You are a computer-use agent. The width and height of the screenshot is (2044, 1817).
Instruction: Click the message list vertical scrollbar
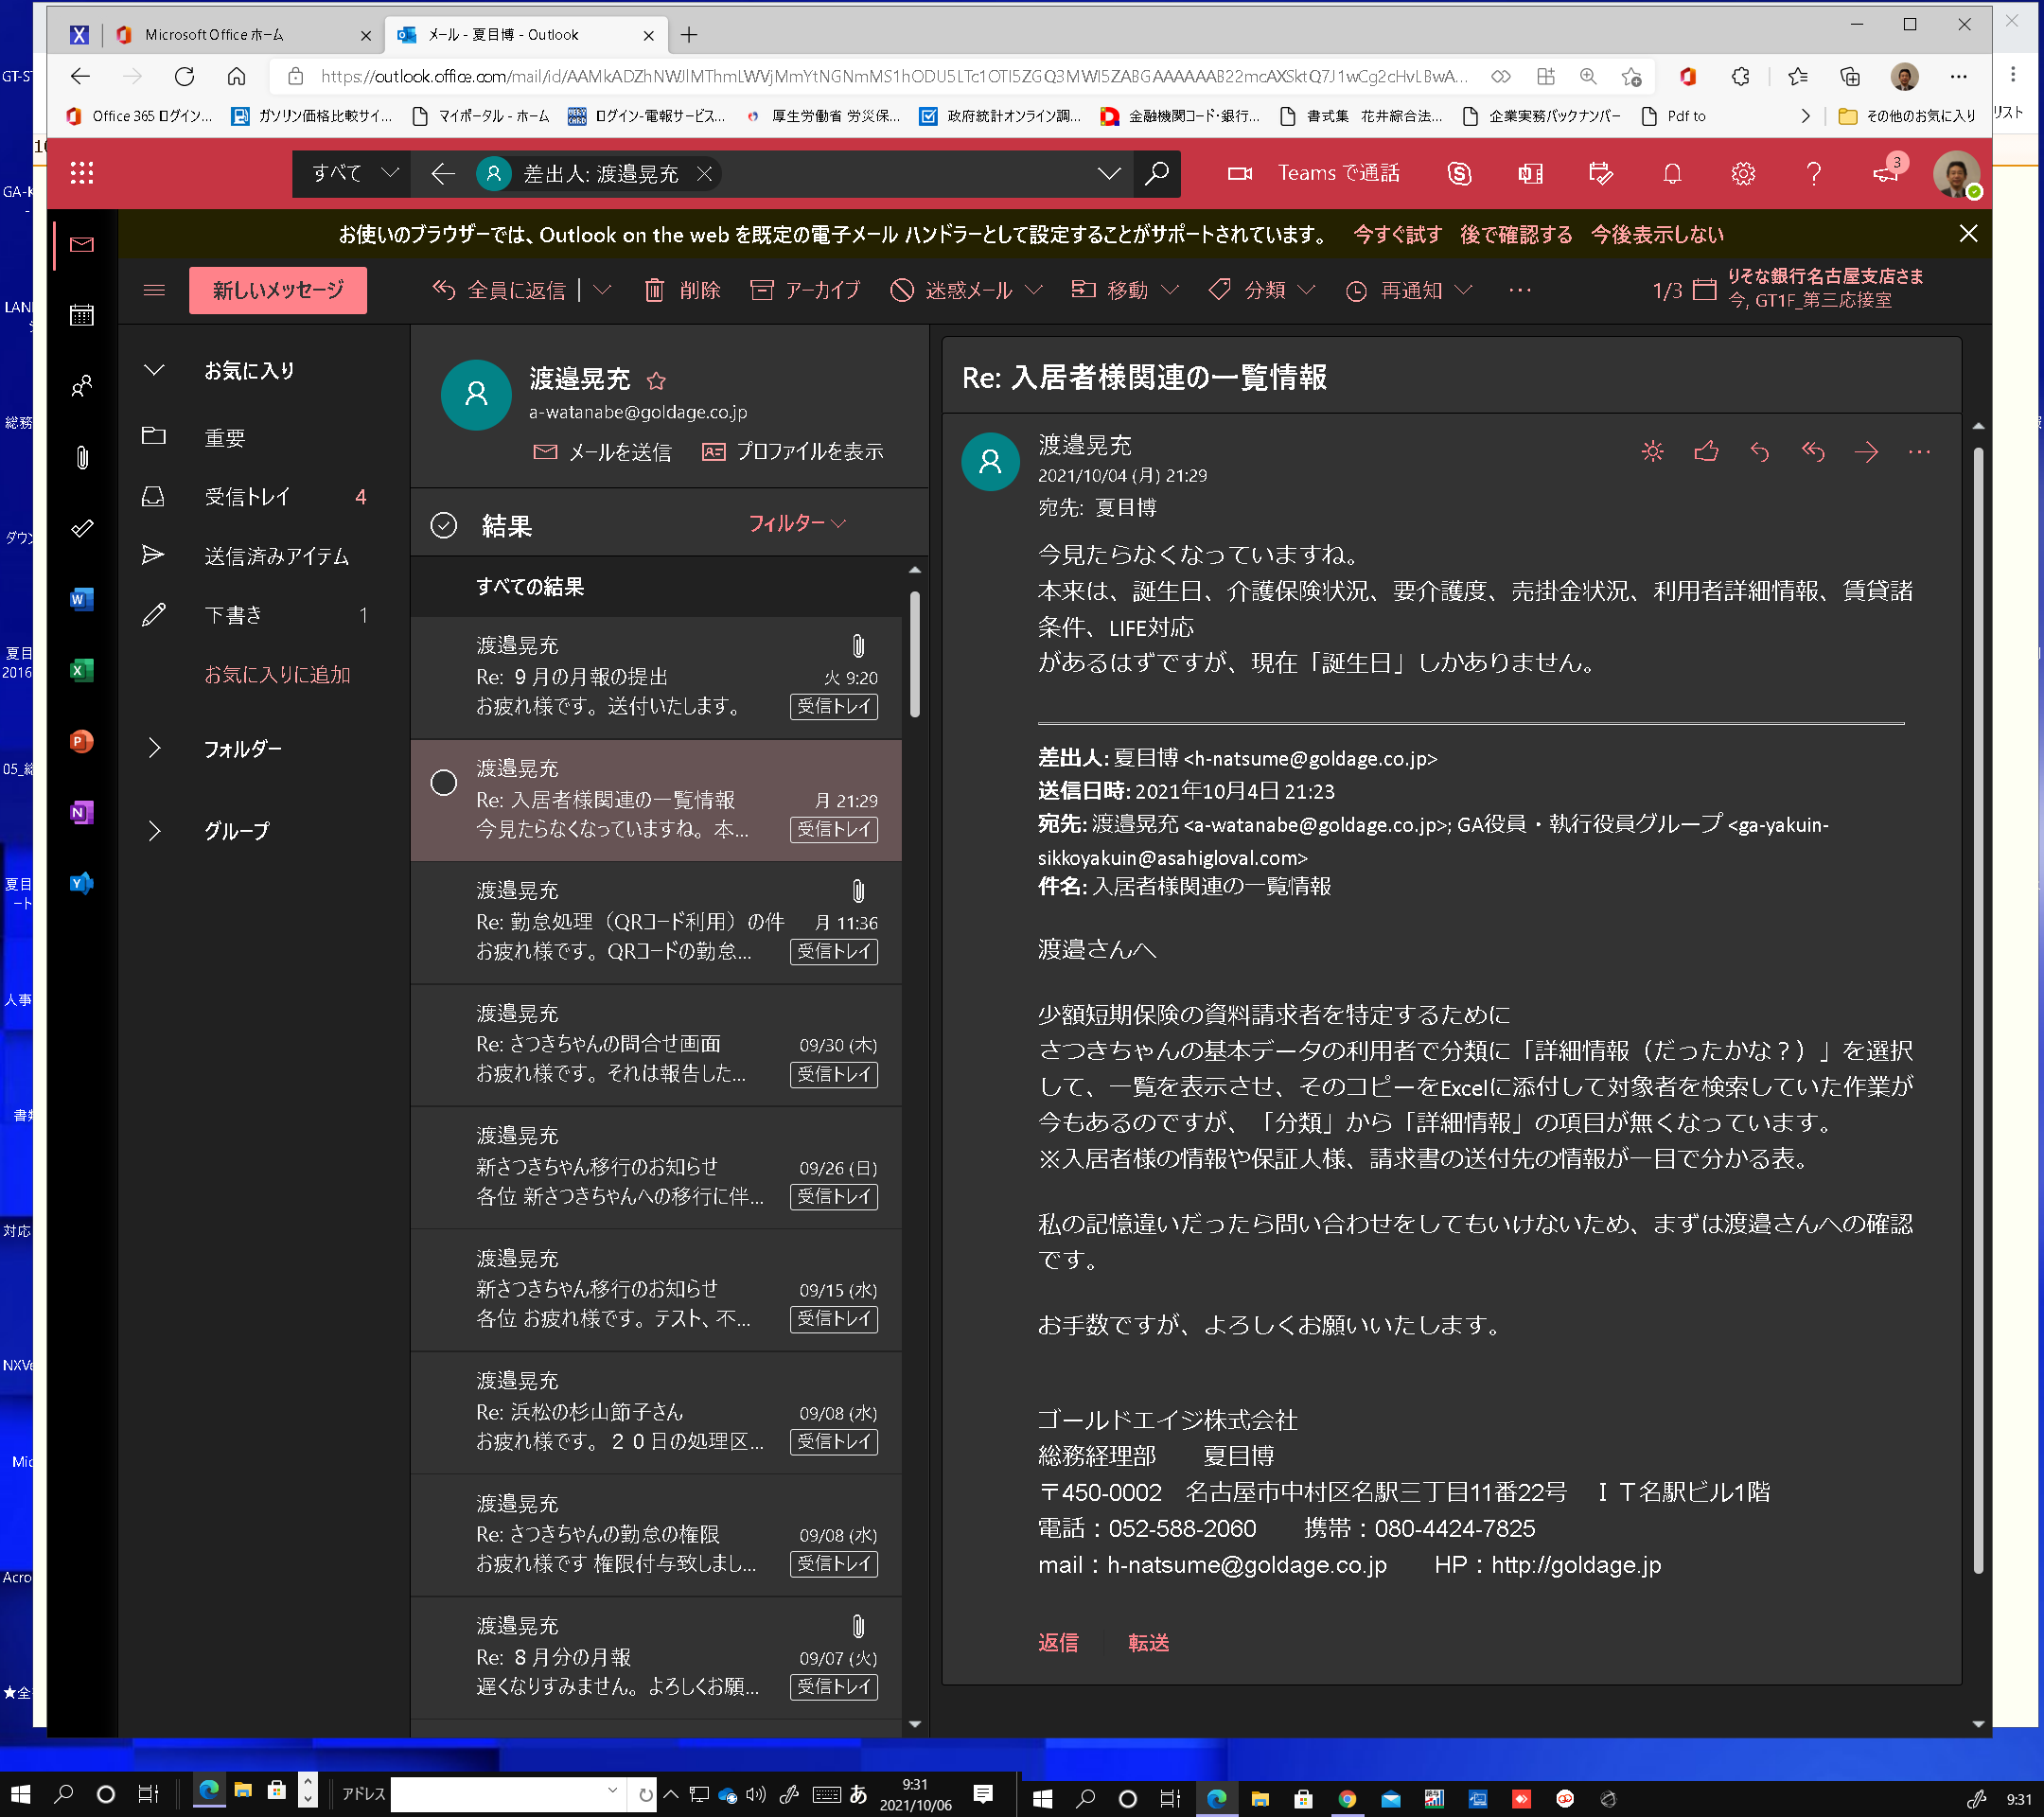pyautogui.click(x=914, y=655)
